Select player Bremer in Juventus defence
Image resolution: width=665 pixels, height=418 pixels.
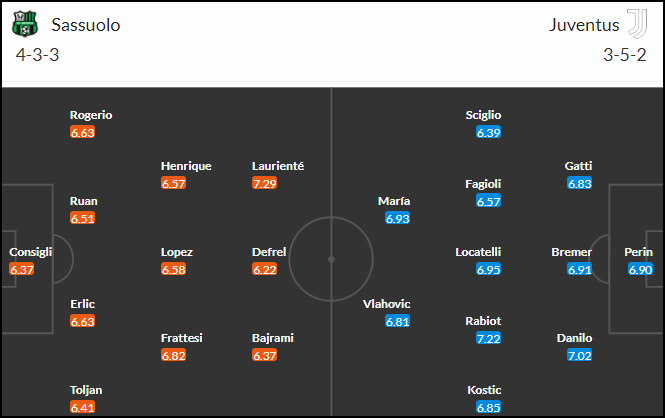571,252
